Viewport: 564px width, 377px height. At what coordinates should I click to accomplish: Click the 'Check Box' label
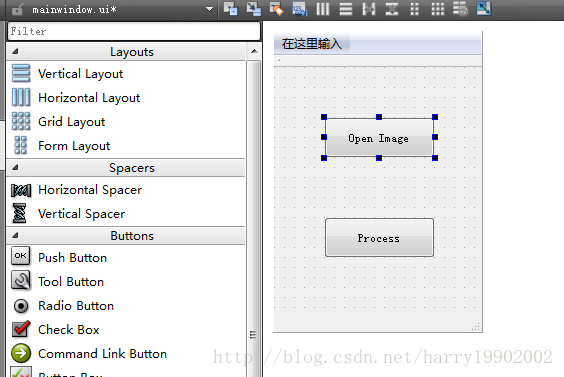69,330
